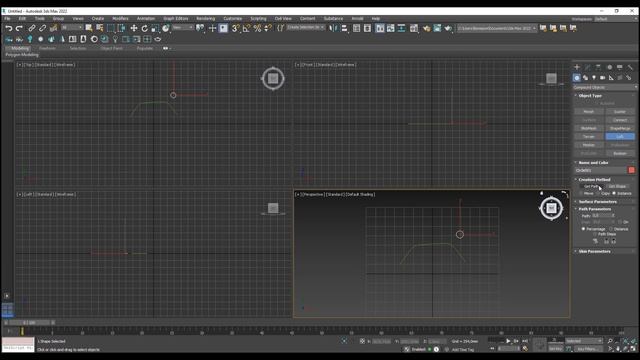This screenshot has height=360, width=640.
Task: Open the File menu
Action: pyautogui.click(x=7, y=18)
